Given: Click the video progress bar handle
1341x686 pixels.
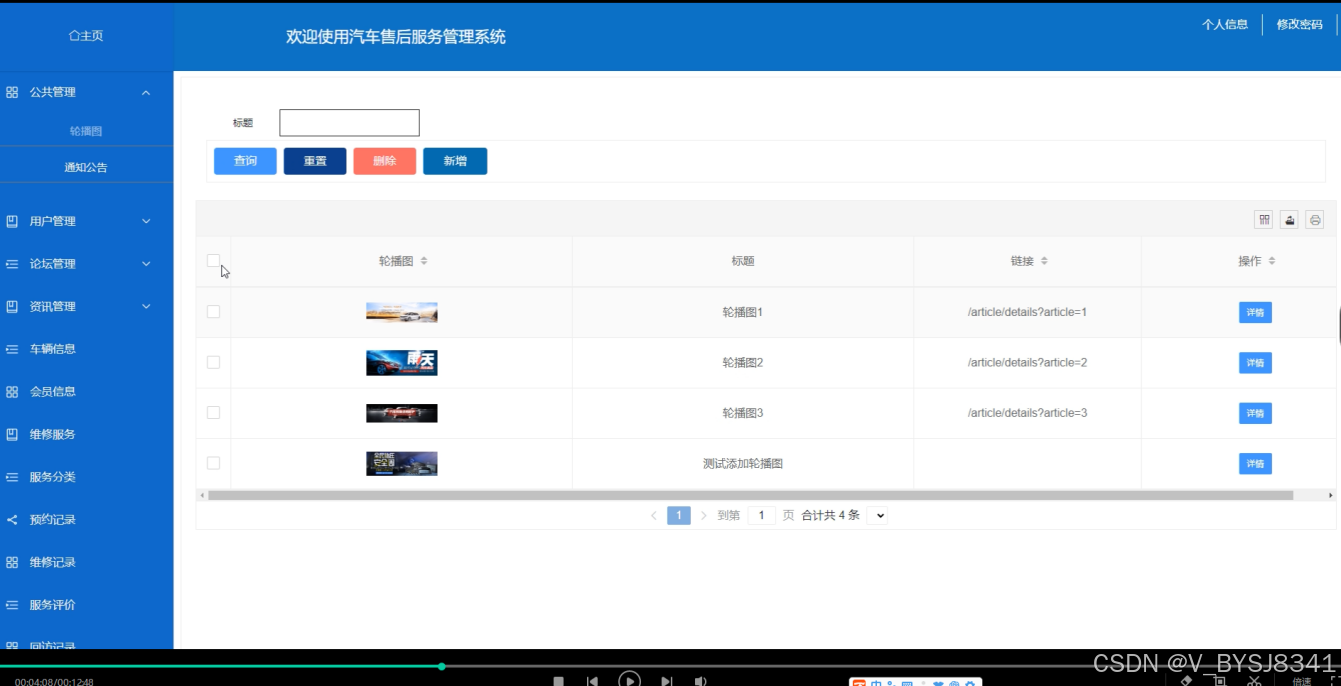Looking at the screenshot, I should pyautogui.click(x=441, y=666).
